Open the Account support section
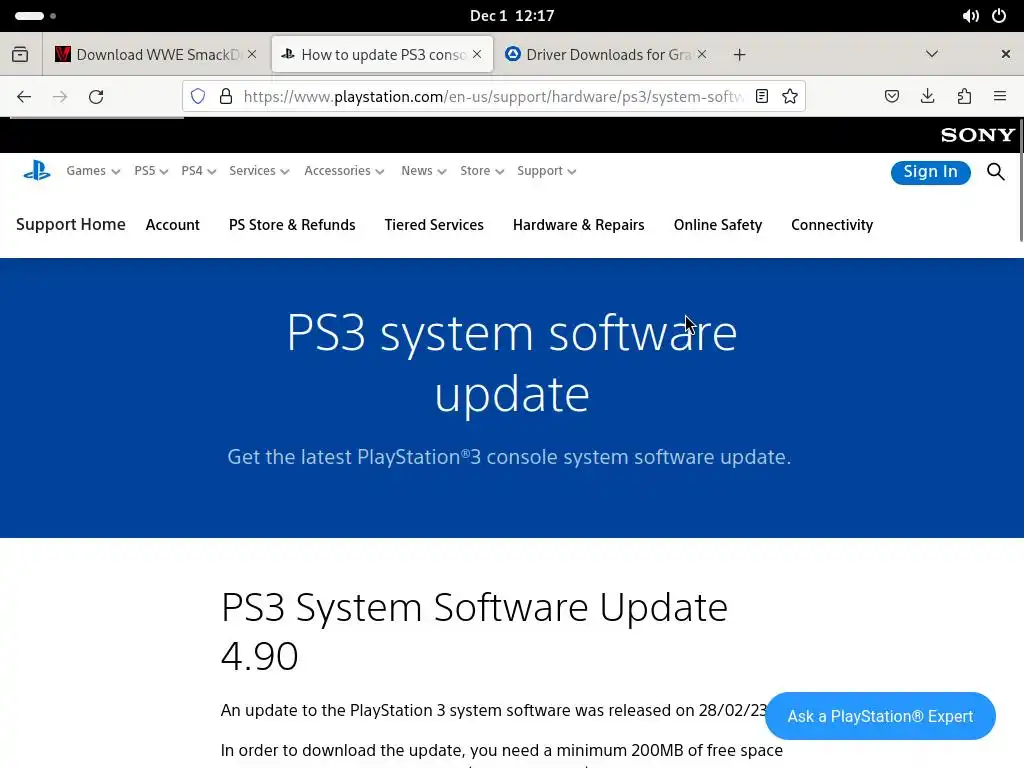 click(172, 225)
